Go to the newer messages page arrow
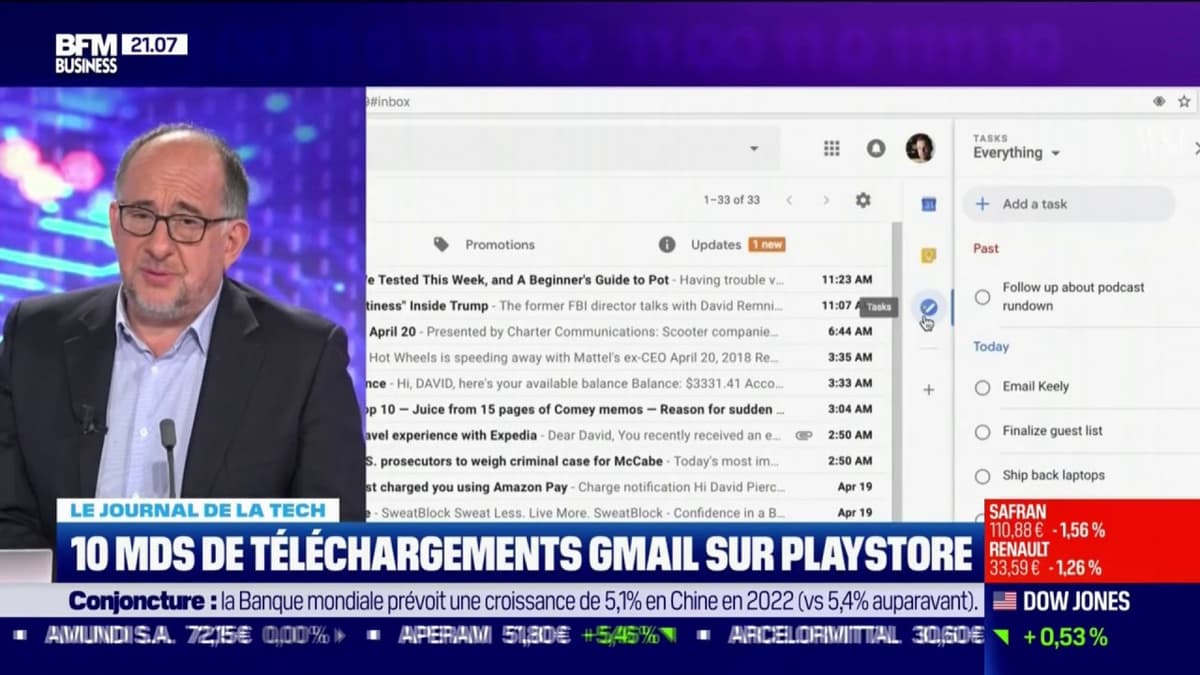This screenshot has width=1200, height=675. tap(789, 200)
